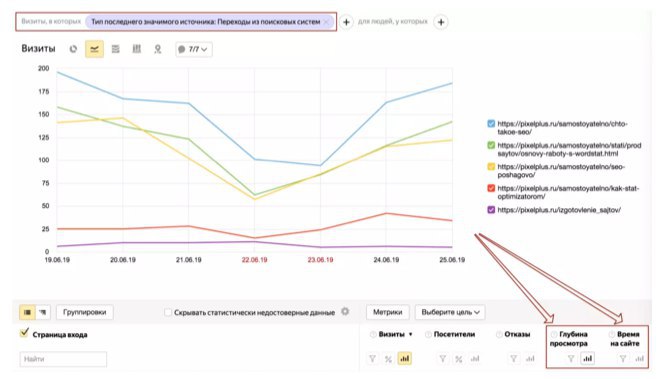Open izgotovlenie_sajtov URL in legend
The image size is (662, 379).
click(559, 210)
